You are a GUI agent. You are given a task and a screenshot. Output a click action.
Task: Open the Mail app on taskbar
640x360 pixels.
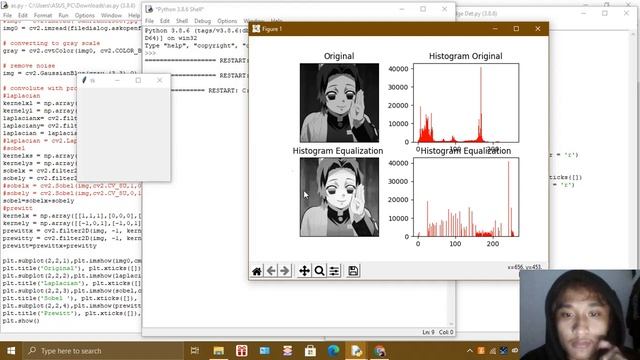(x=264, y=351)
